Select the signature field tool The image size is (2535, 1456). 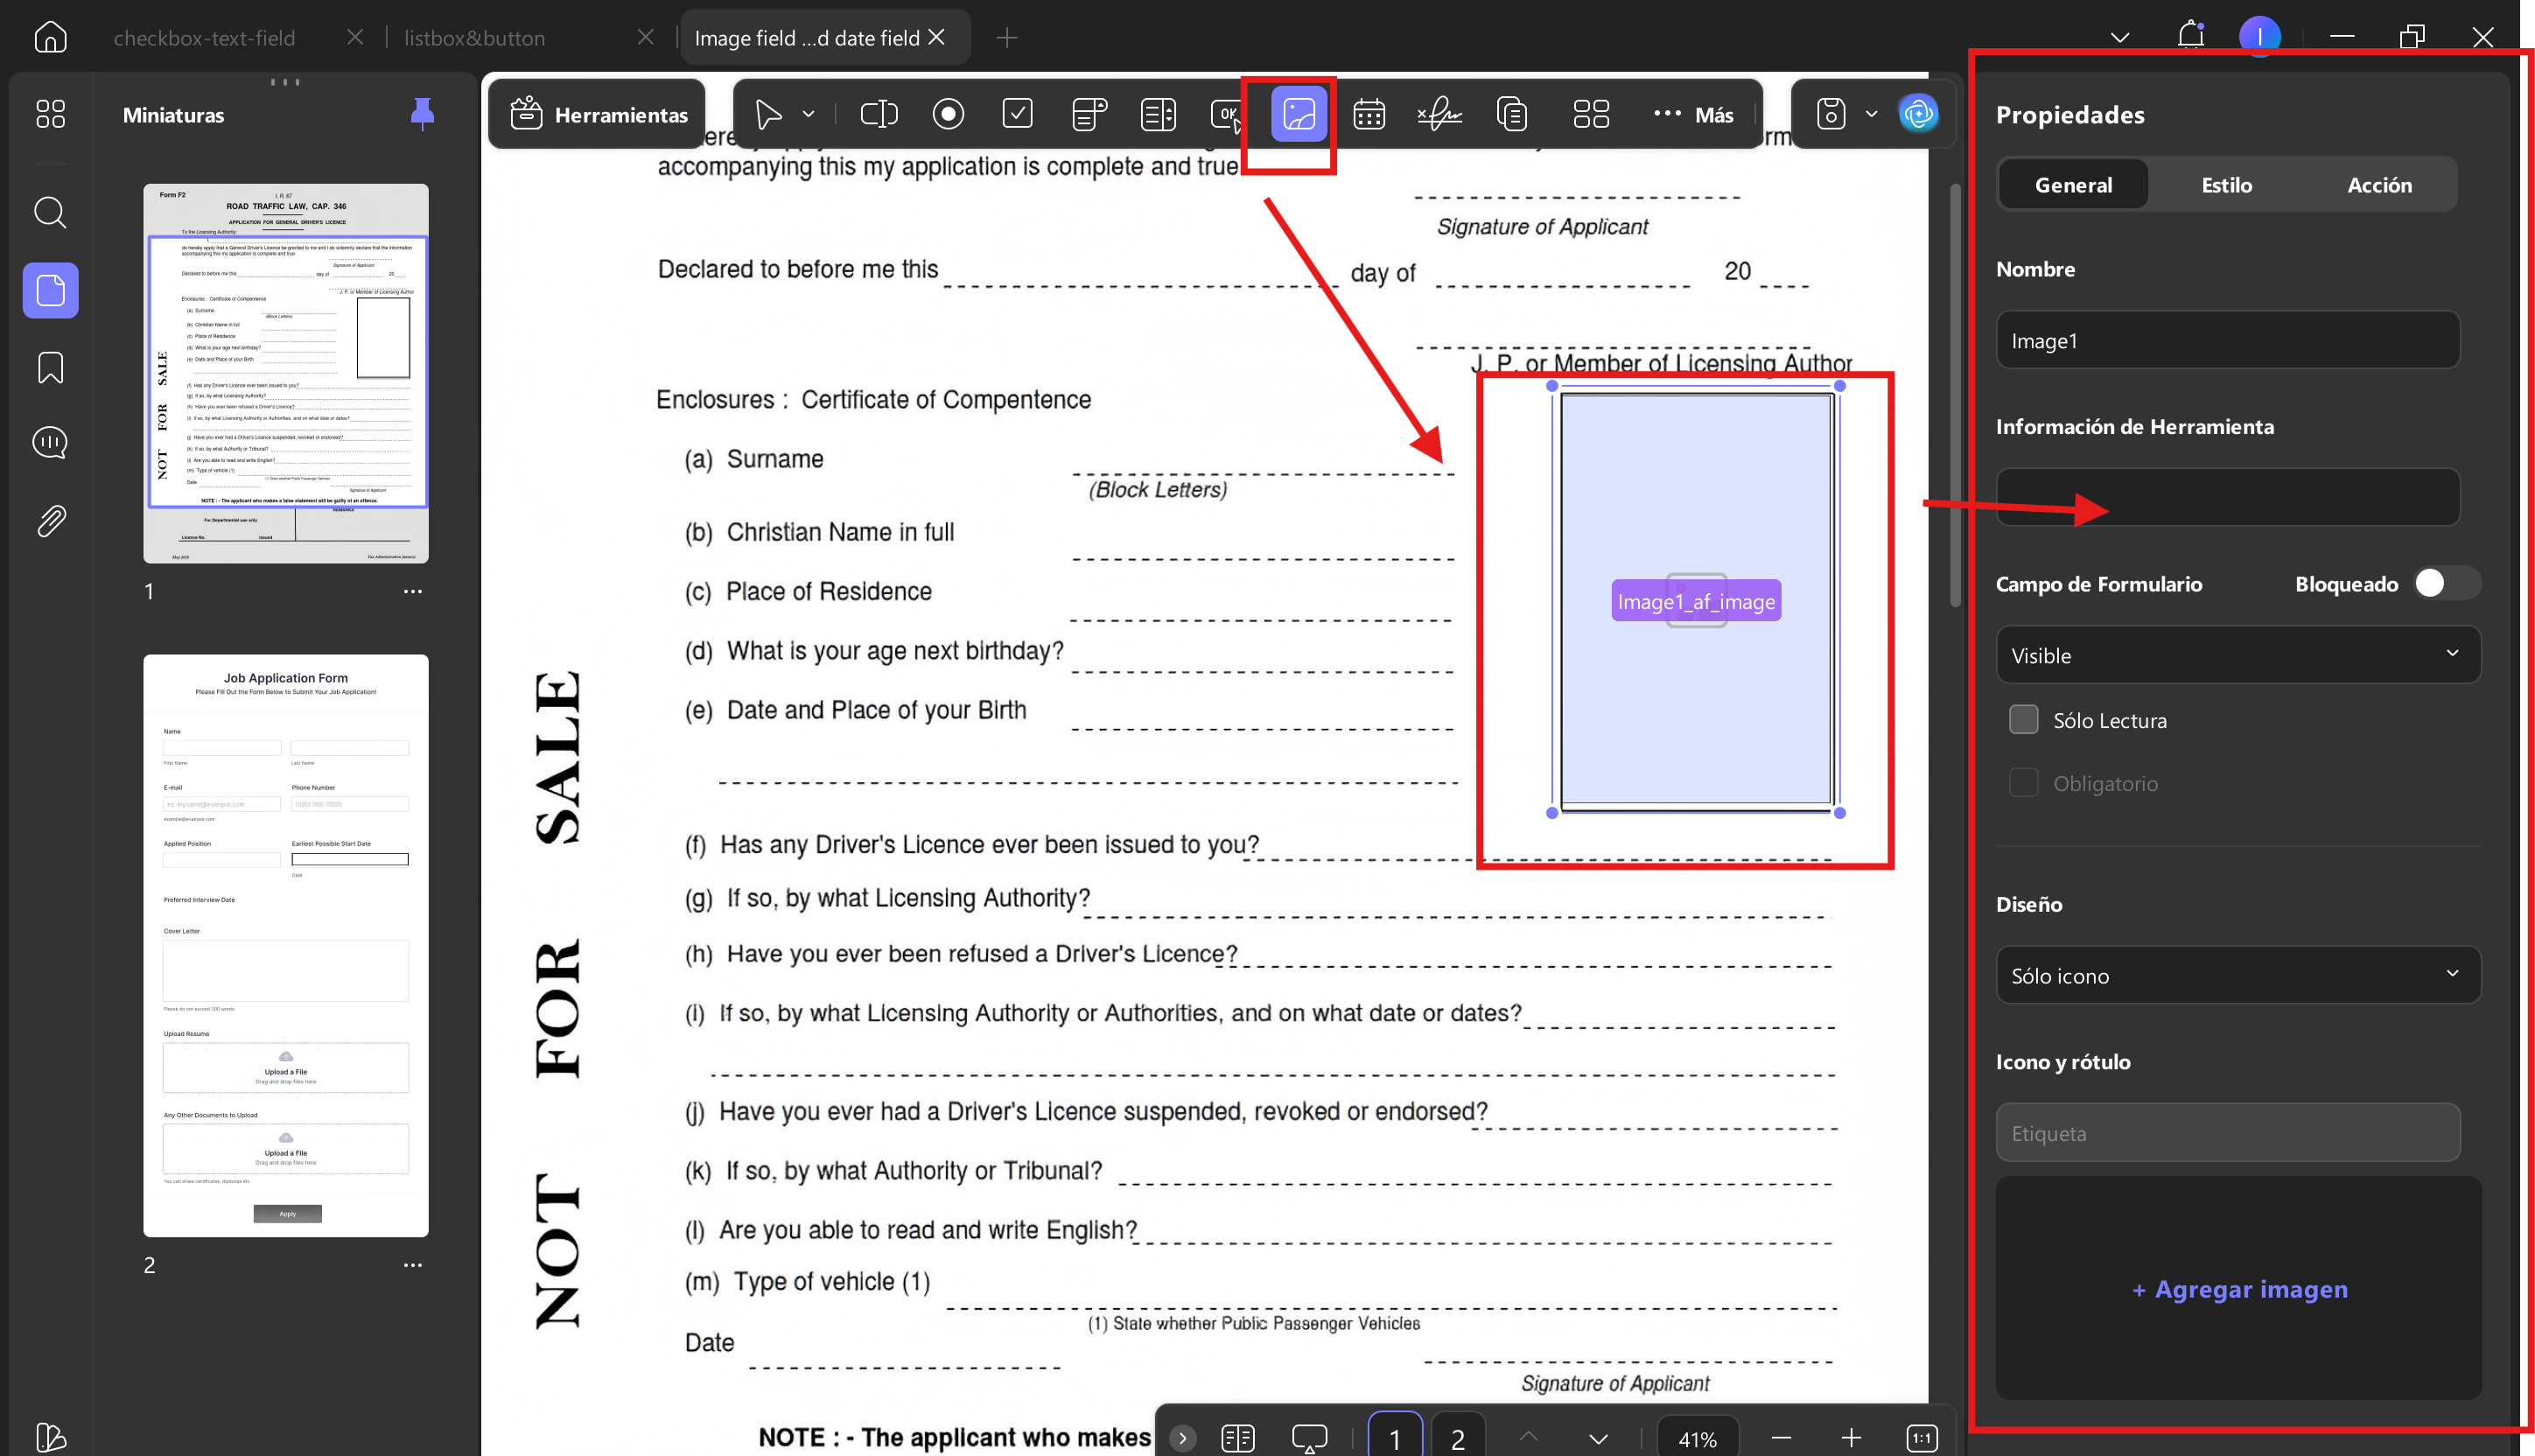tap(1439, 114)
